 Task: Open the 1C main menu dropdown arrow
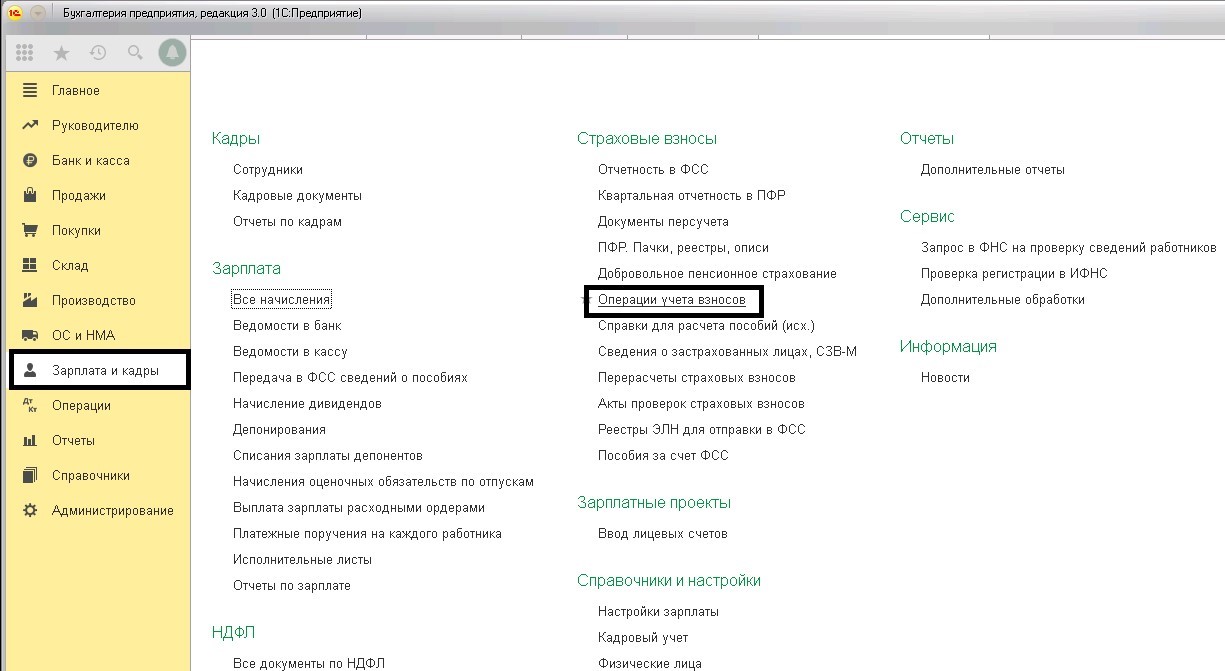coord(38,13)
